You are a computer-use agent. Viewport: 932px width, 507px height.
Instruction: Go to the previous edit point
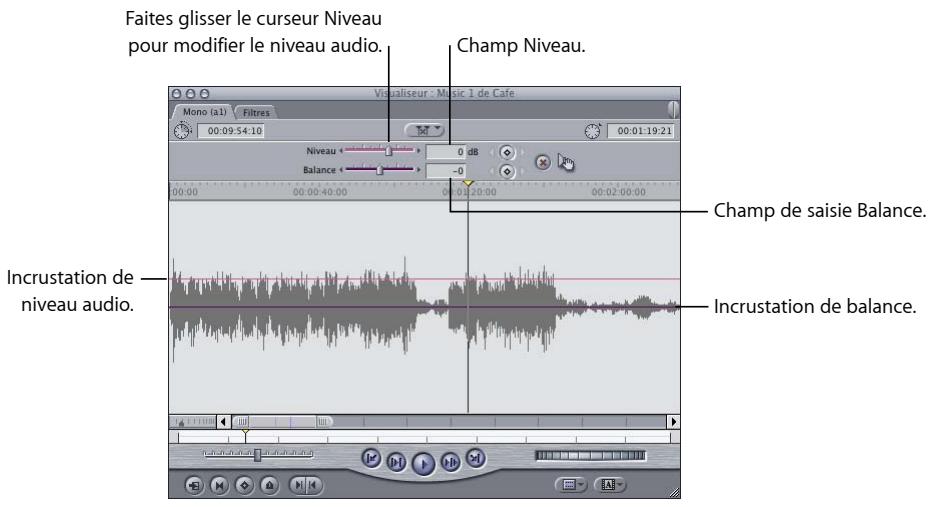click(371, 458)
